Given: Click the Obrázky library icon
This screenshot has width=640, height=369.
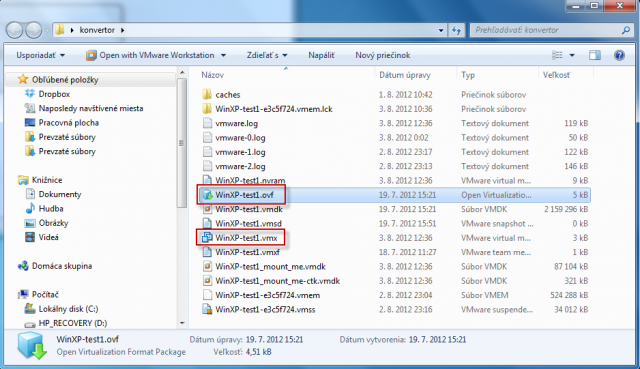Looking at the screenshot, I should click(30, 223).
